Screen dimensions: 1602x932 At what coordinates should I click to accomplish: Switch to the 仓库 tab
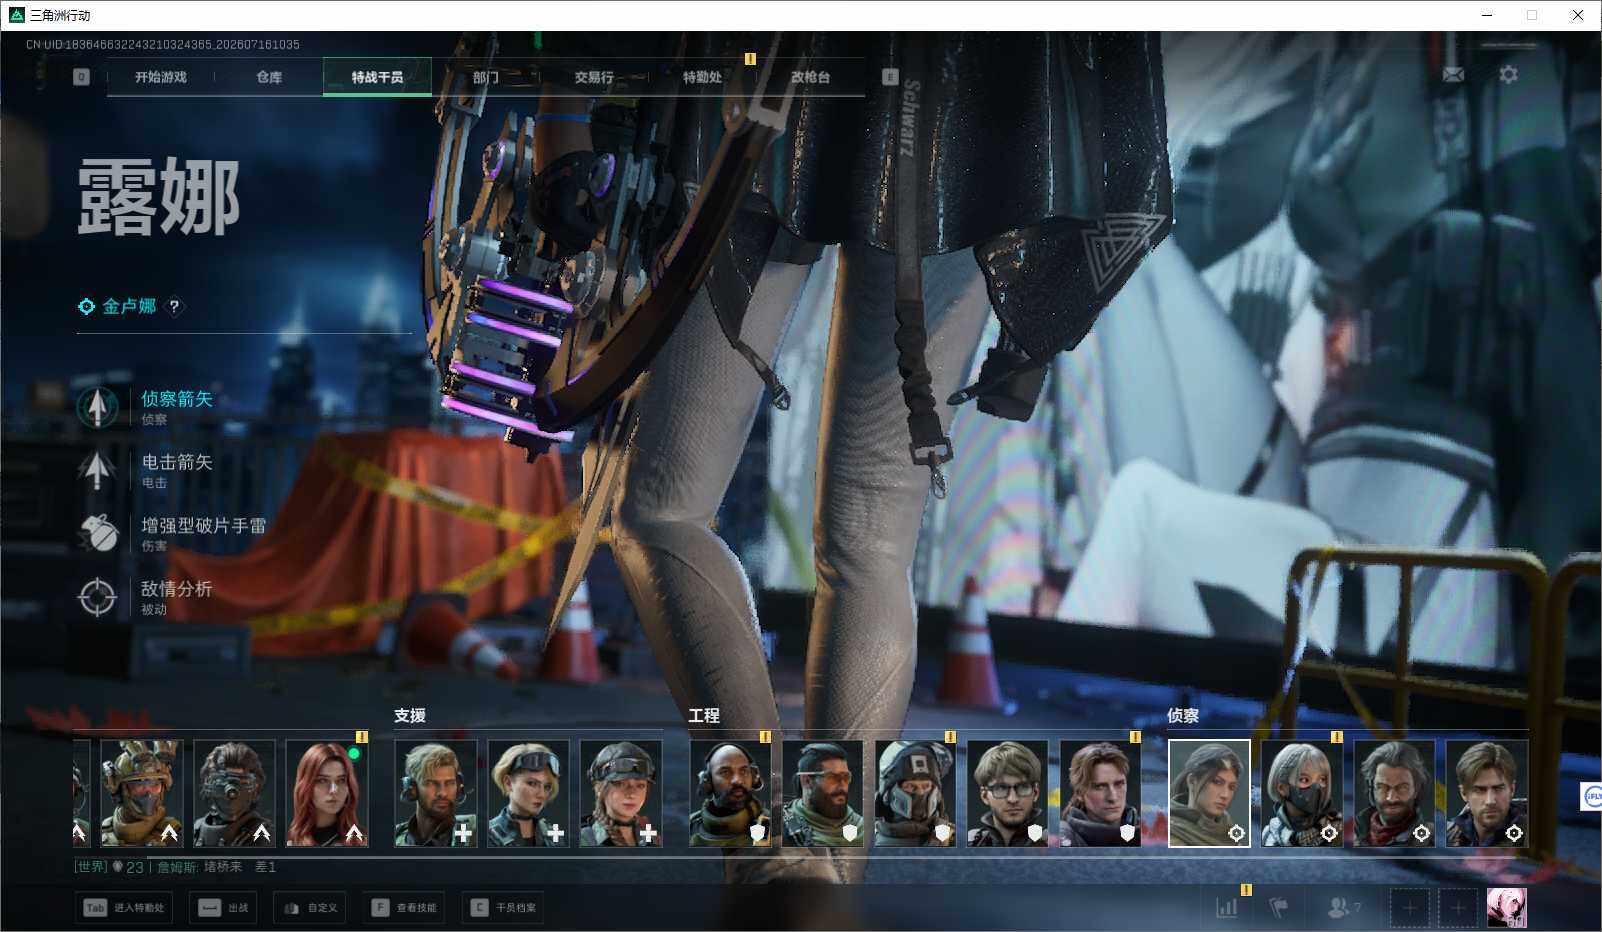[269, 77]
